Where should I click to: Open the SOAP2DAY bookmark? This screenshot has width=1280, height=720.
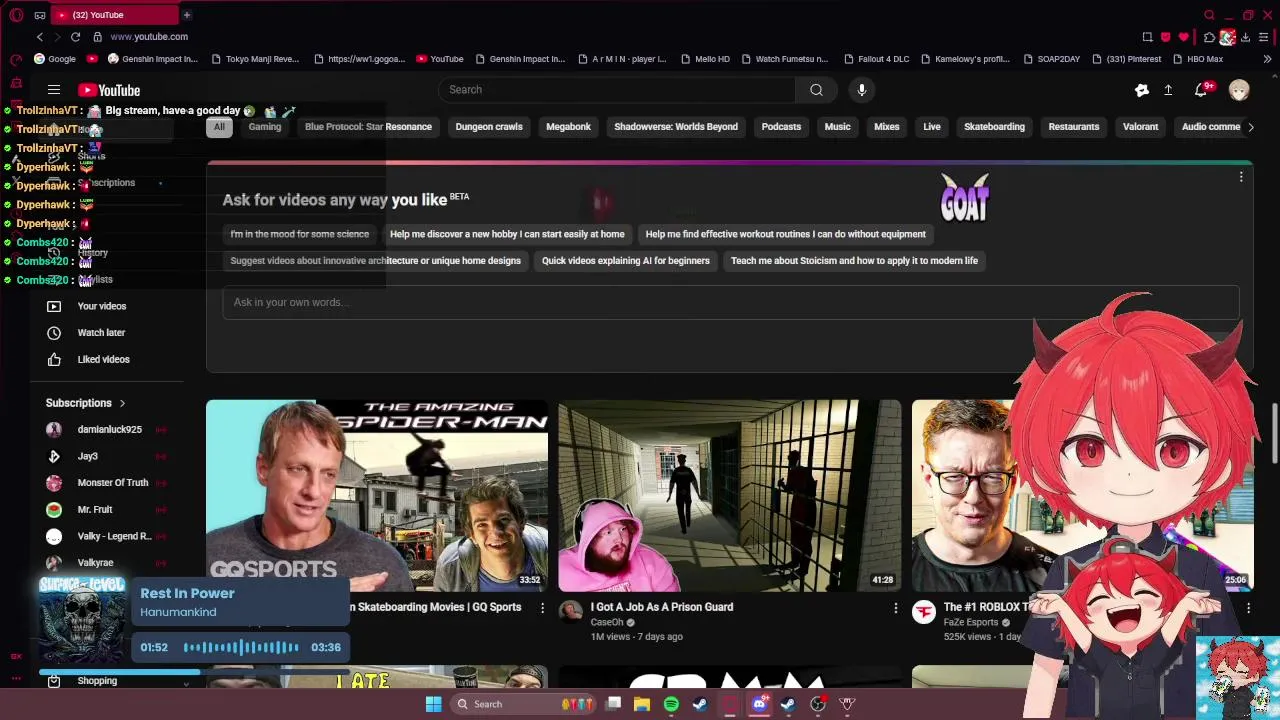point(1052,59)
